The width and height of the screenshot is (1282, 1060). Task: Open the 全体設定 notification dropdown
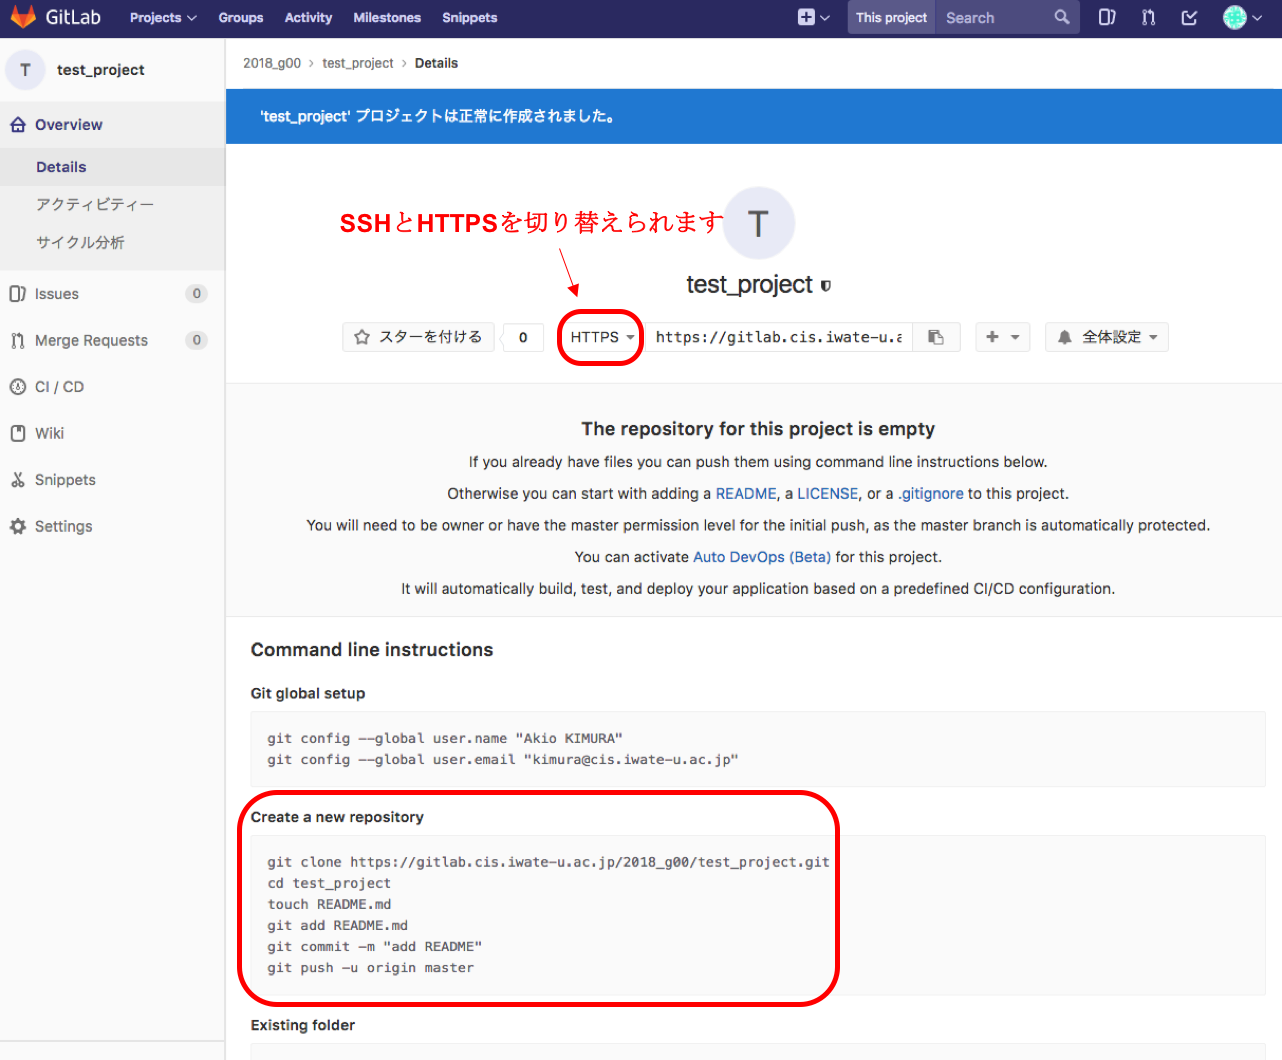(x=1107, y=337)
